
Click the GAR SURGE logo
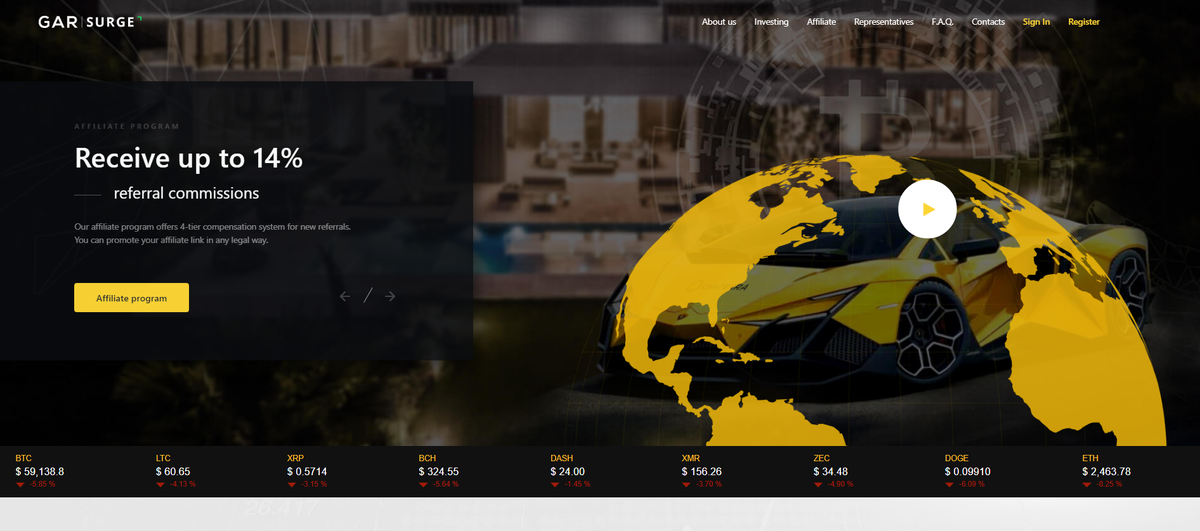coord(90,21)
